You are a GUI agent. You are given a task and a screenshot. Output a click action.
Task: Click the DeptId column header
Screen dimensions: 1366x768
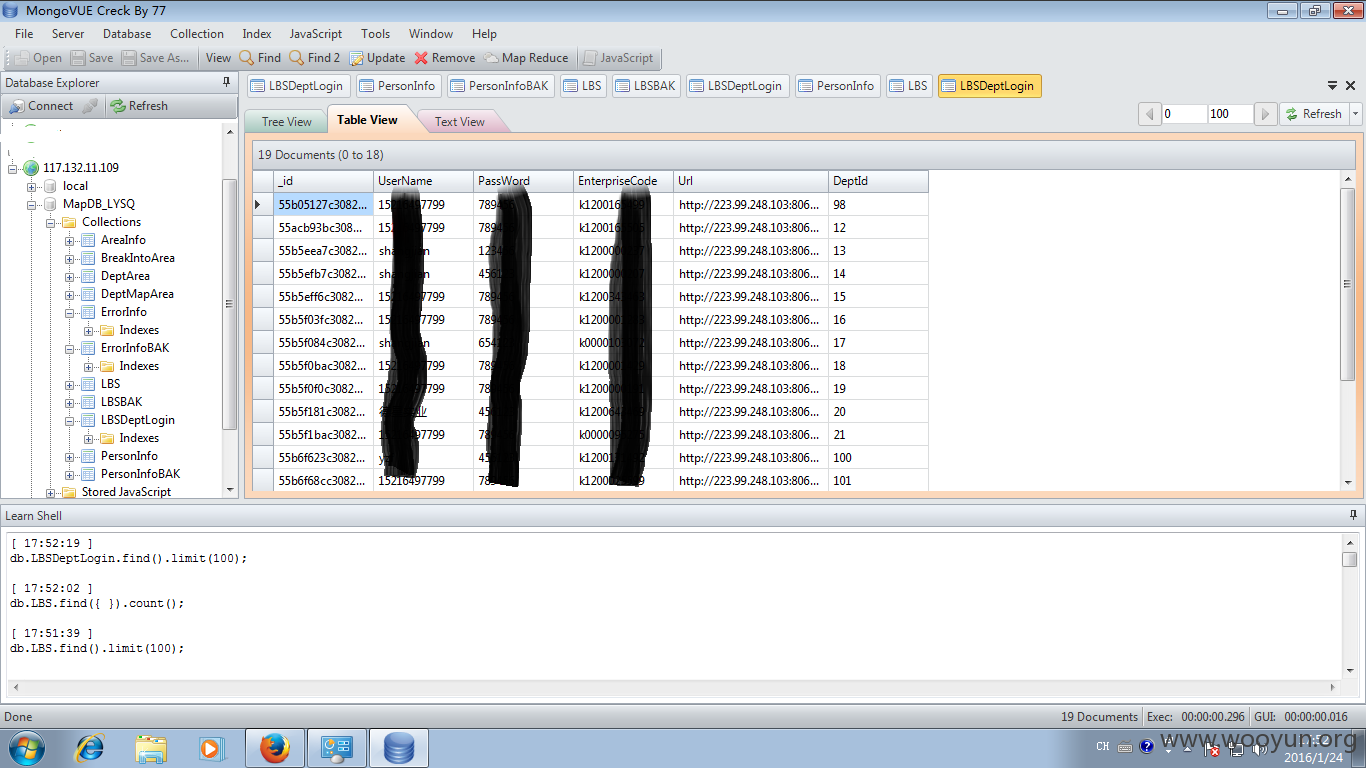click(878, 181)
